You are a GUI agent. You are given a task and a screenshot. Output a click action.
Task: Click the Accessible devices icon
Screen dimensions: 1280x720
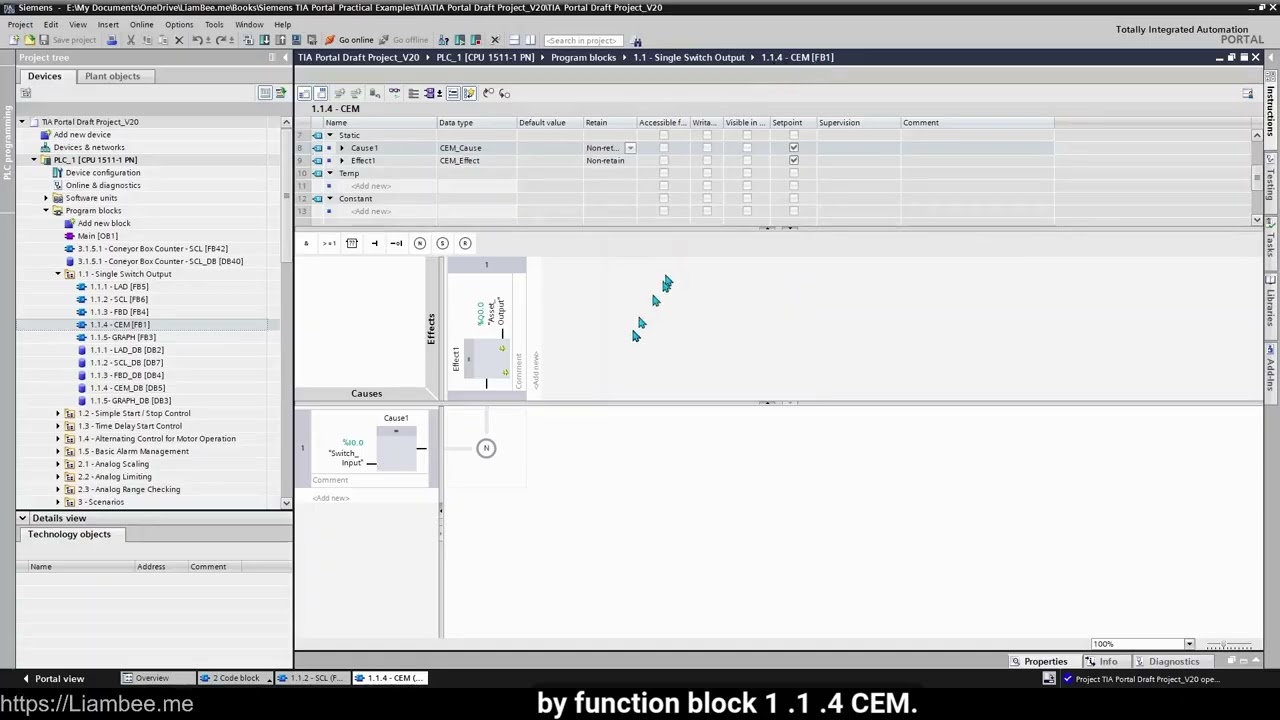point(443,40)
